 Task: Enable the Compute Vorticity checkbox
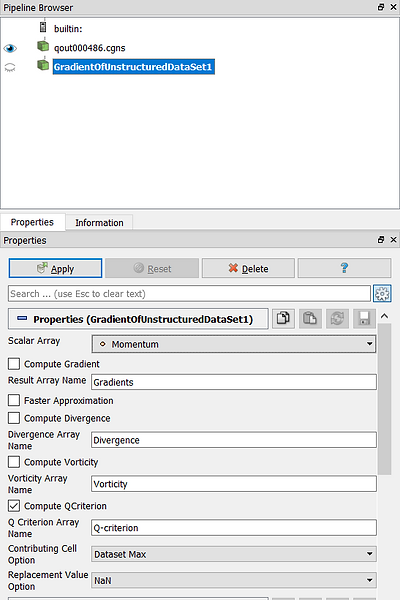(x=14, y=462)
